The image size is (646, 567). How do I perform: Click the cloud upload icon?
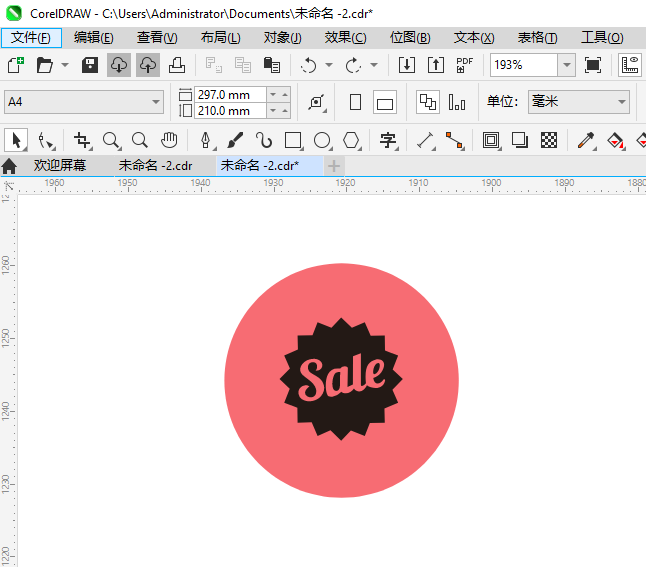(148, 65)
